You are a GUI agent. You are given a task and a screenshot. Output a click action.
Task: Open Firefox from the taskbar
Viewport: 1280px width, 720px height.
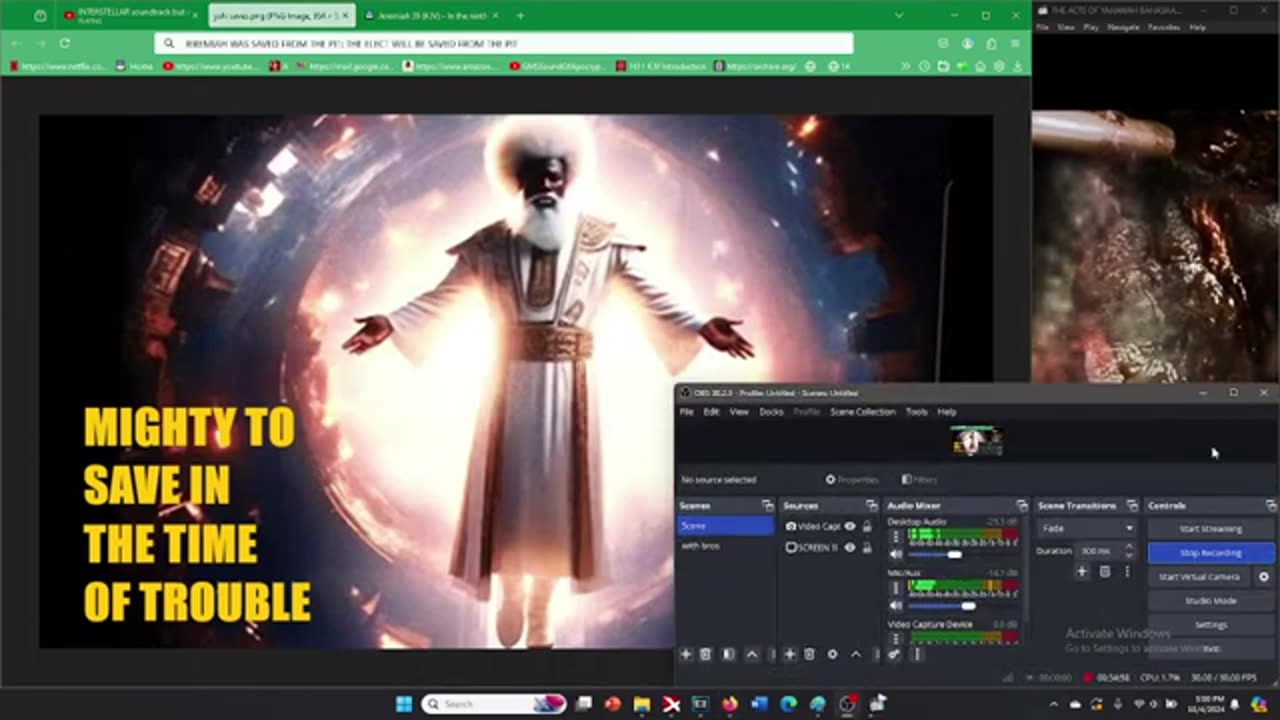(x=730, y=704)
